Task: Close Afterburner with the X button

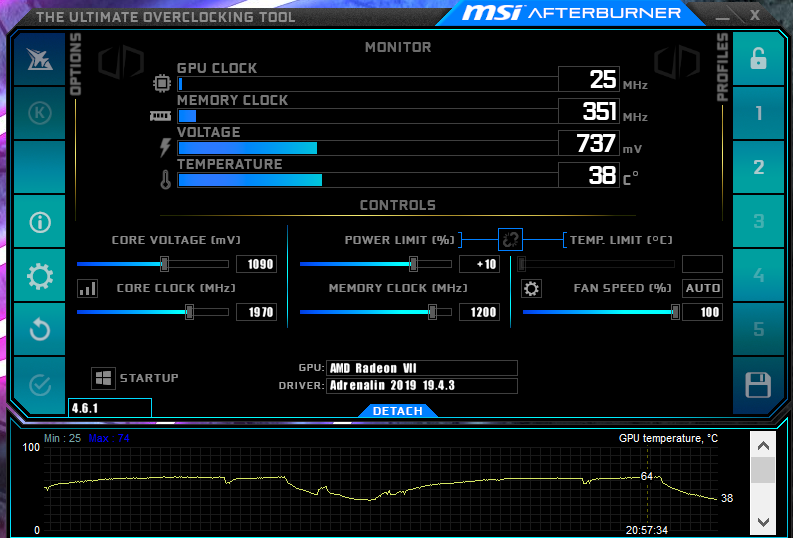Action: tap(755, 16)
